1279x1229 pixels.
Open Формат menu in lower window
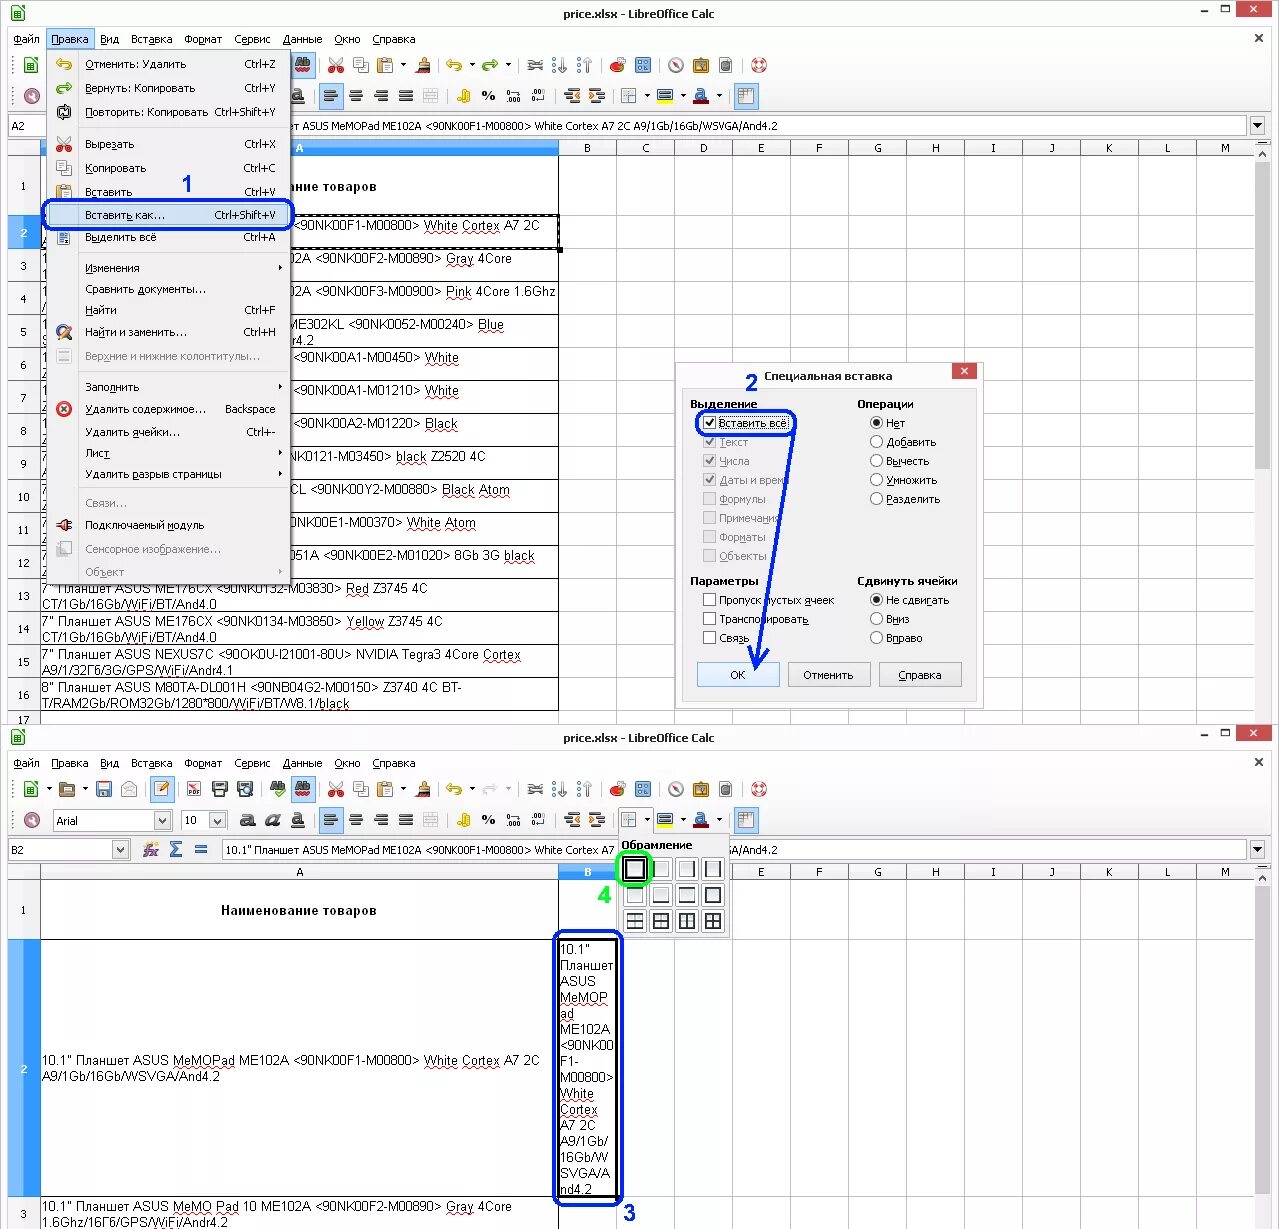coord(203,763)
